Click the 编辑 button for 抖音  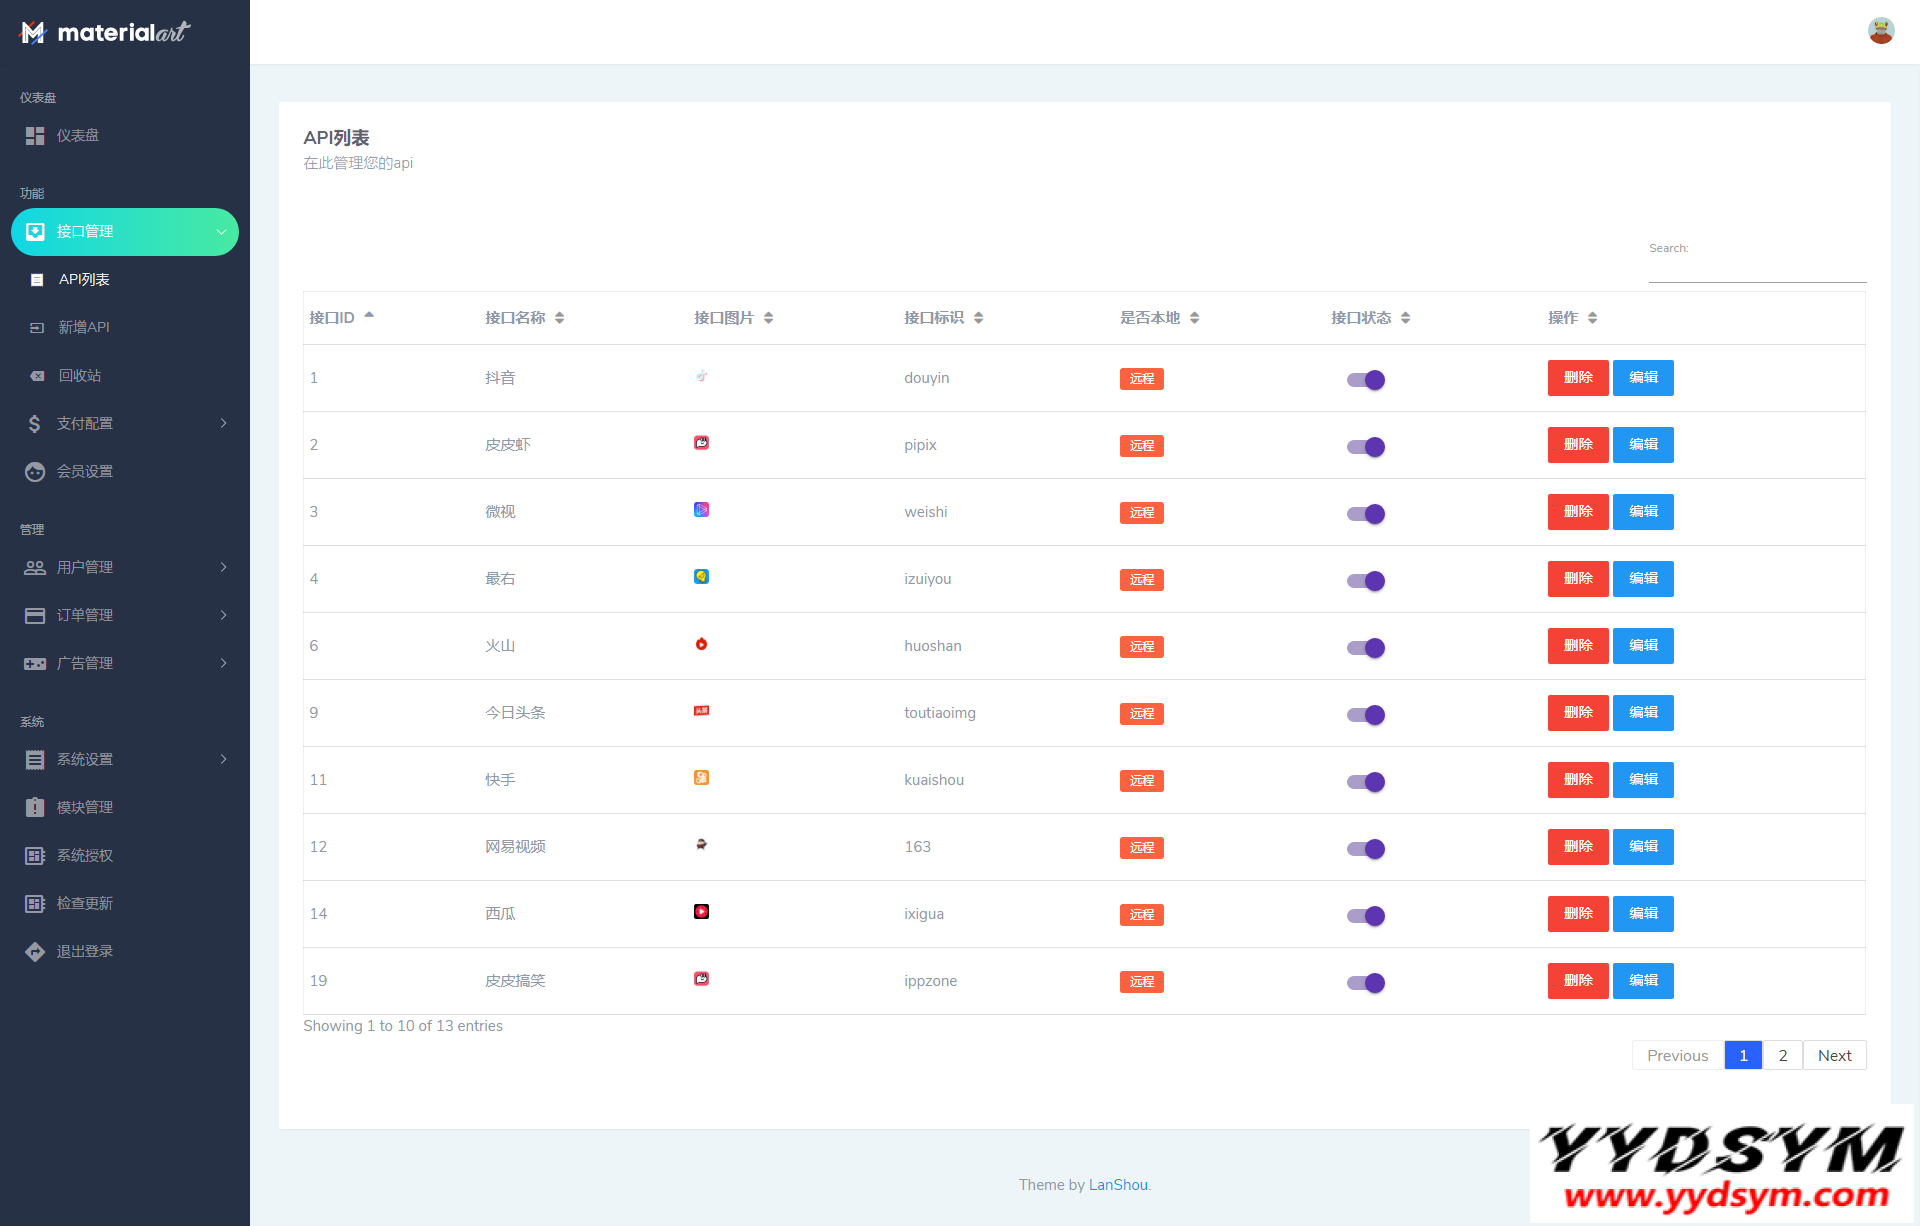pos(1642,378)
